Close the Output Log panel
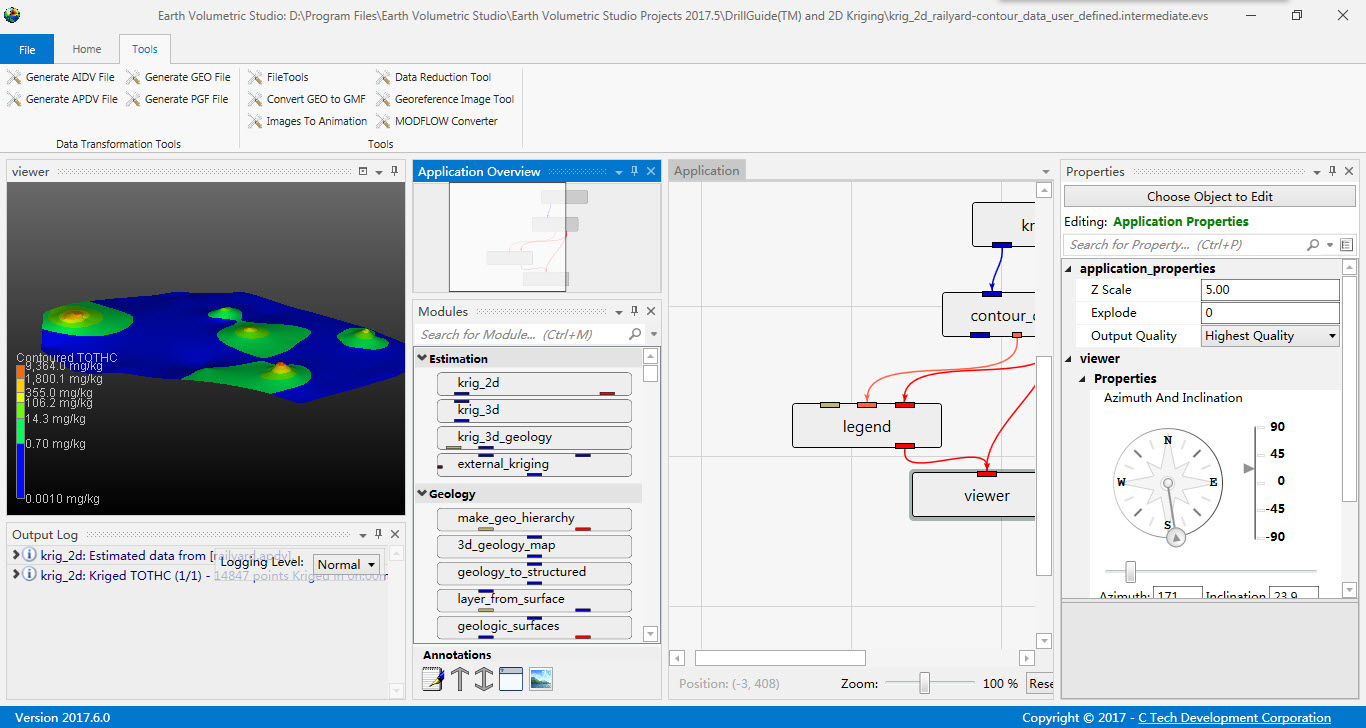Image resolution: width=1366 pixels, height=728 pixels. (x=395, y=534)
